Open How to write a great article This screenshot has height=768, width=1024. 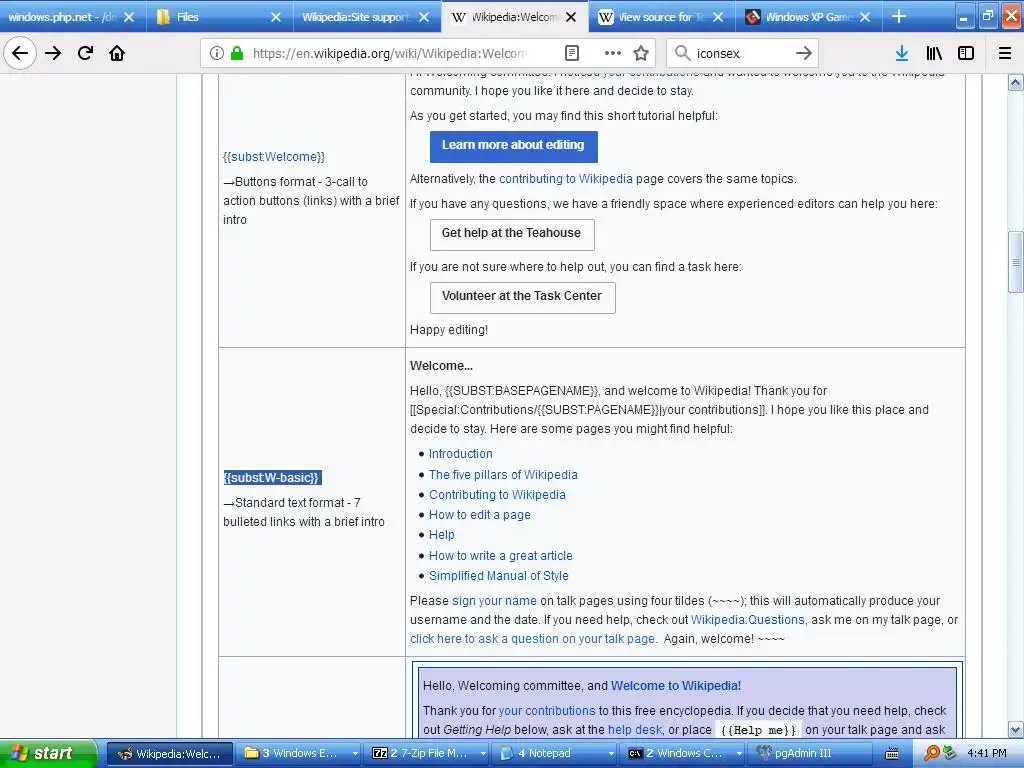[500, 556]
